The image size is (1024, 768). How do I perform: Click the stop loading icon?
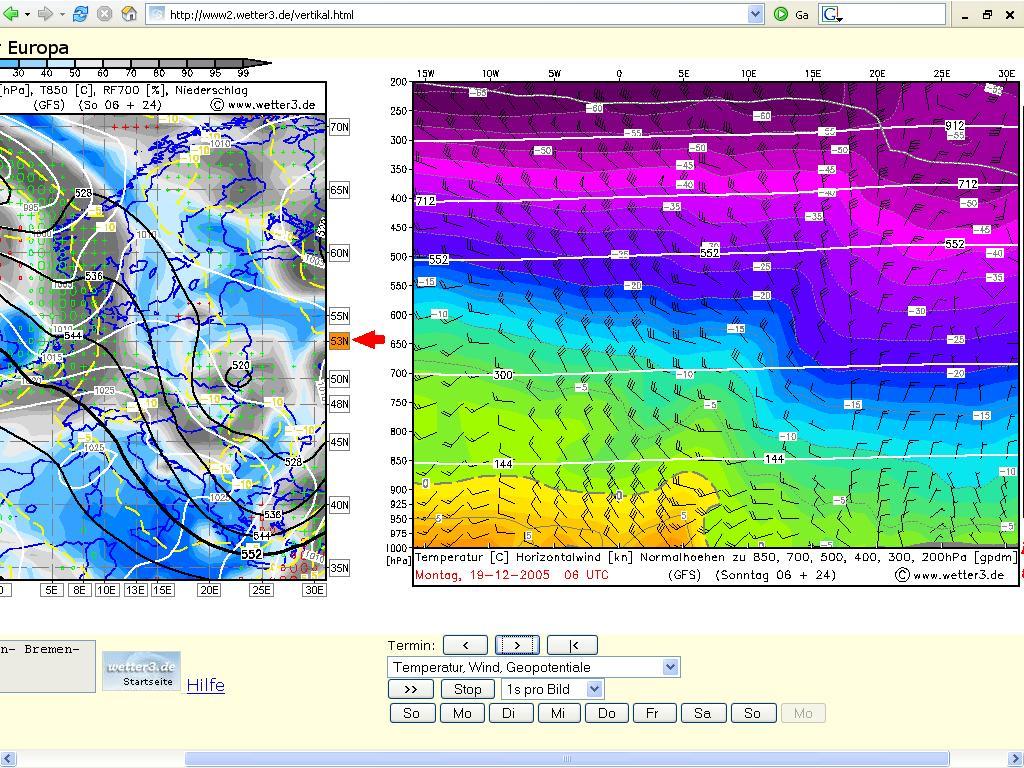pos(104,14)
